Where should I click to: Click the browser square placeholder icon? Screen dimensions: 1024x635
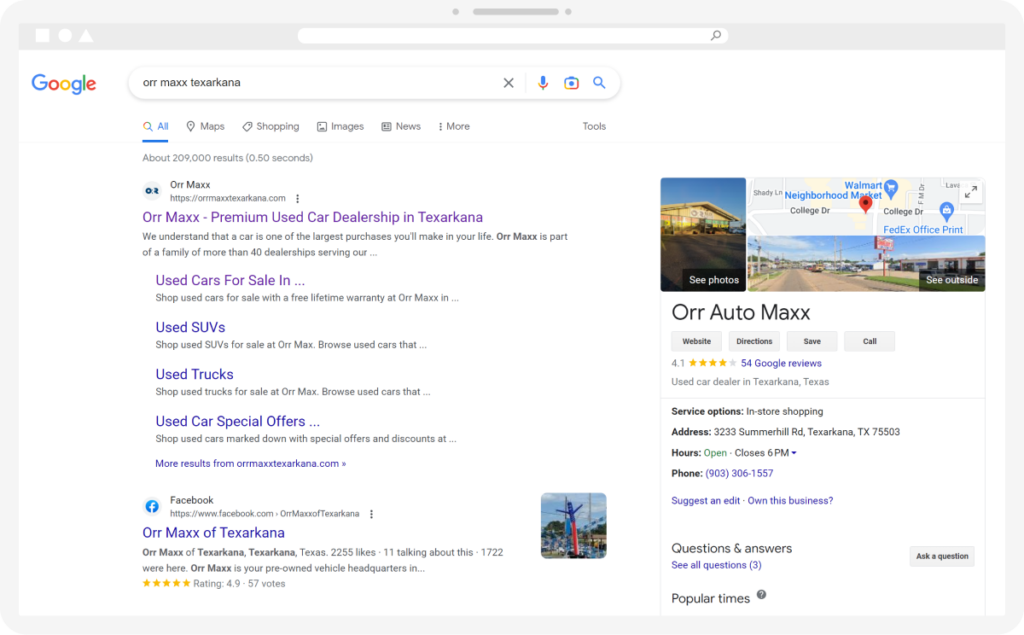click(x=42, y=35)
